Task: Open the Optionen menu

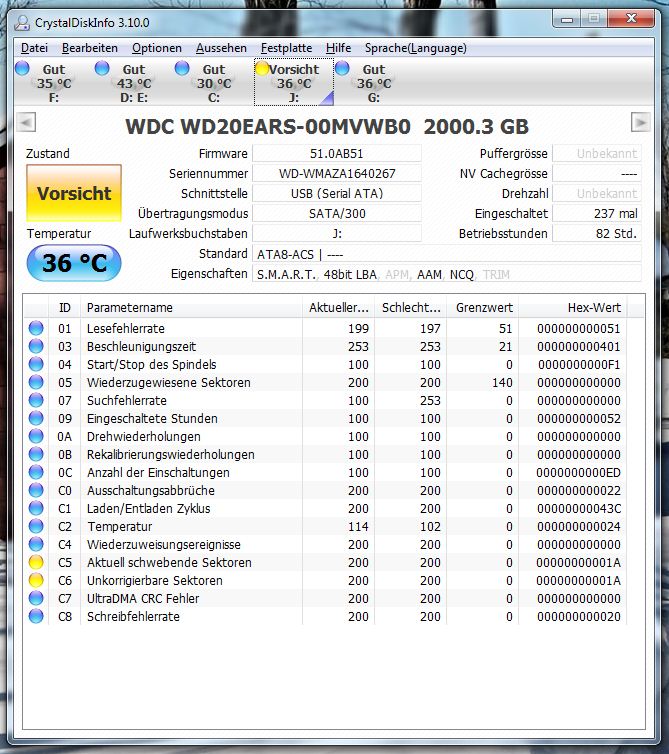Action: [x=157, y=48]
